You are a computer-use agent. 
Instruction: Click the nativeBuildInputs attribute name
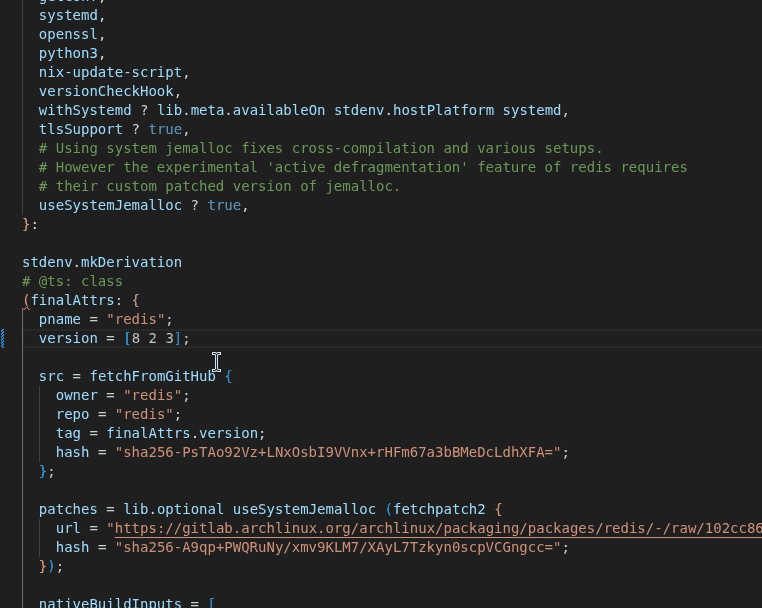[110, 603]
